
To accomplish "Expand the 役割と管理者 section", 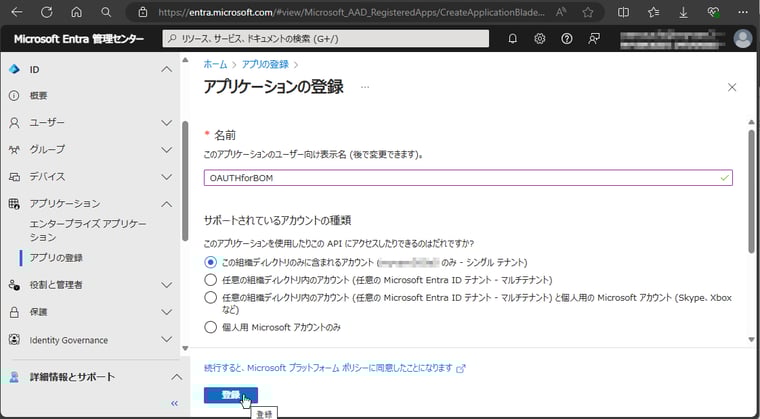I will tap(166, 285).
